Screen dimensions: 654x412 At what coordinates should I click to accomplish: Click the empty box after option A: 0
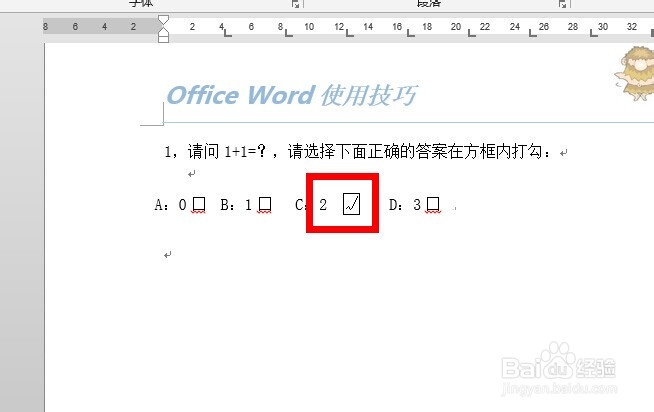click(x=199, y=204)
